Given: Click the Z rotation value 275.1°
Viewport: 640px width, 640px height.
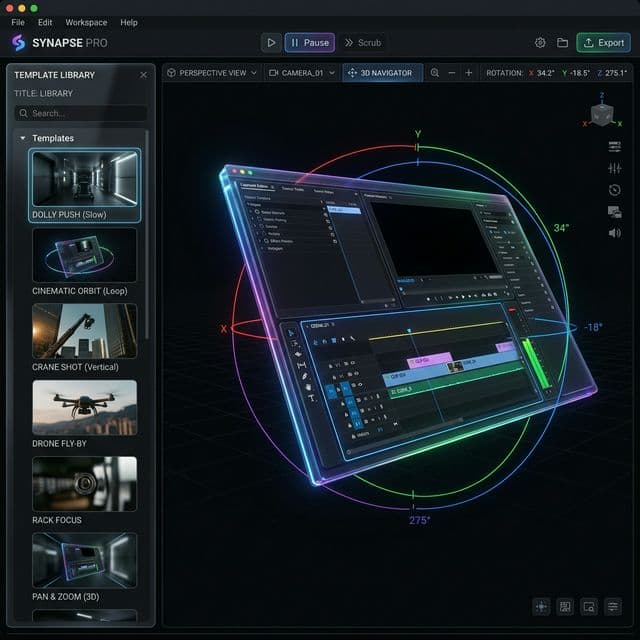Looking at the screenshot, I should click(x=616, y=73).
